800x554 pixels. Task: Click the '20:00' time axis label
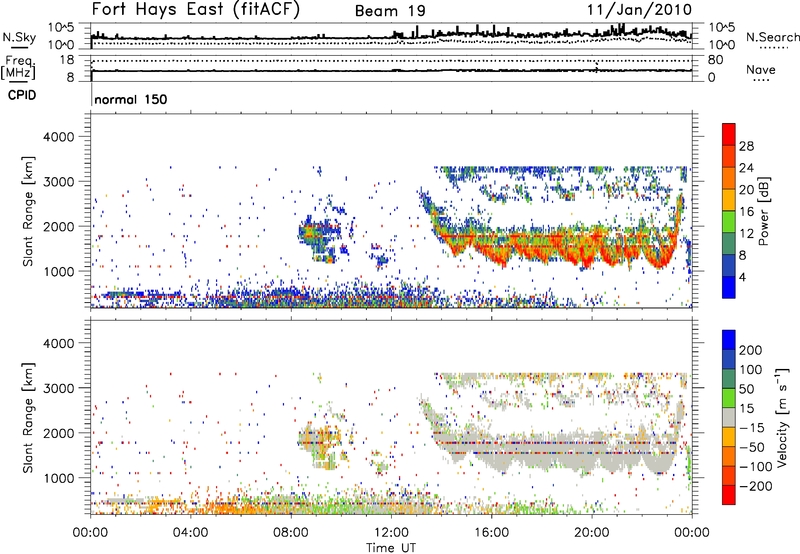click(x=591, y=533)
